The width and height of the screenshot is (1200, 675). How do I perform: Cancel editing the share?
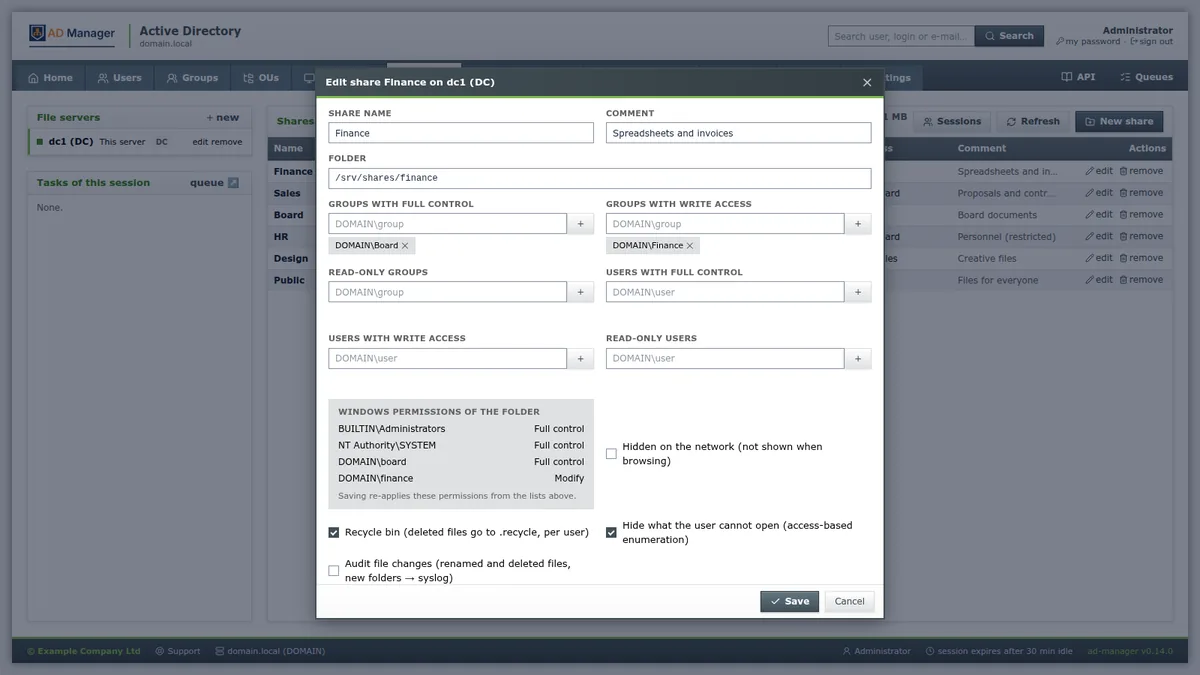[849, 601]
